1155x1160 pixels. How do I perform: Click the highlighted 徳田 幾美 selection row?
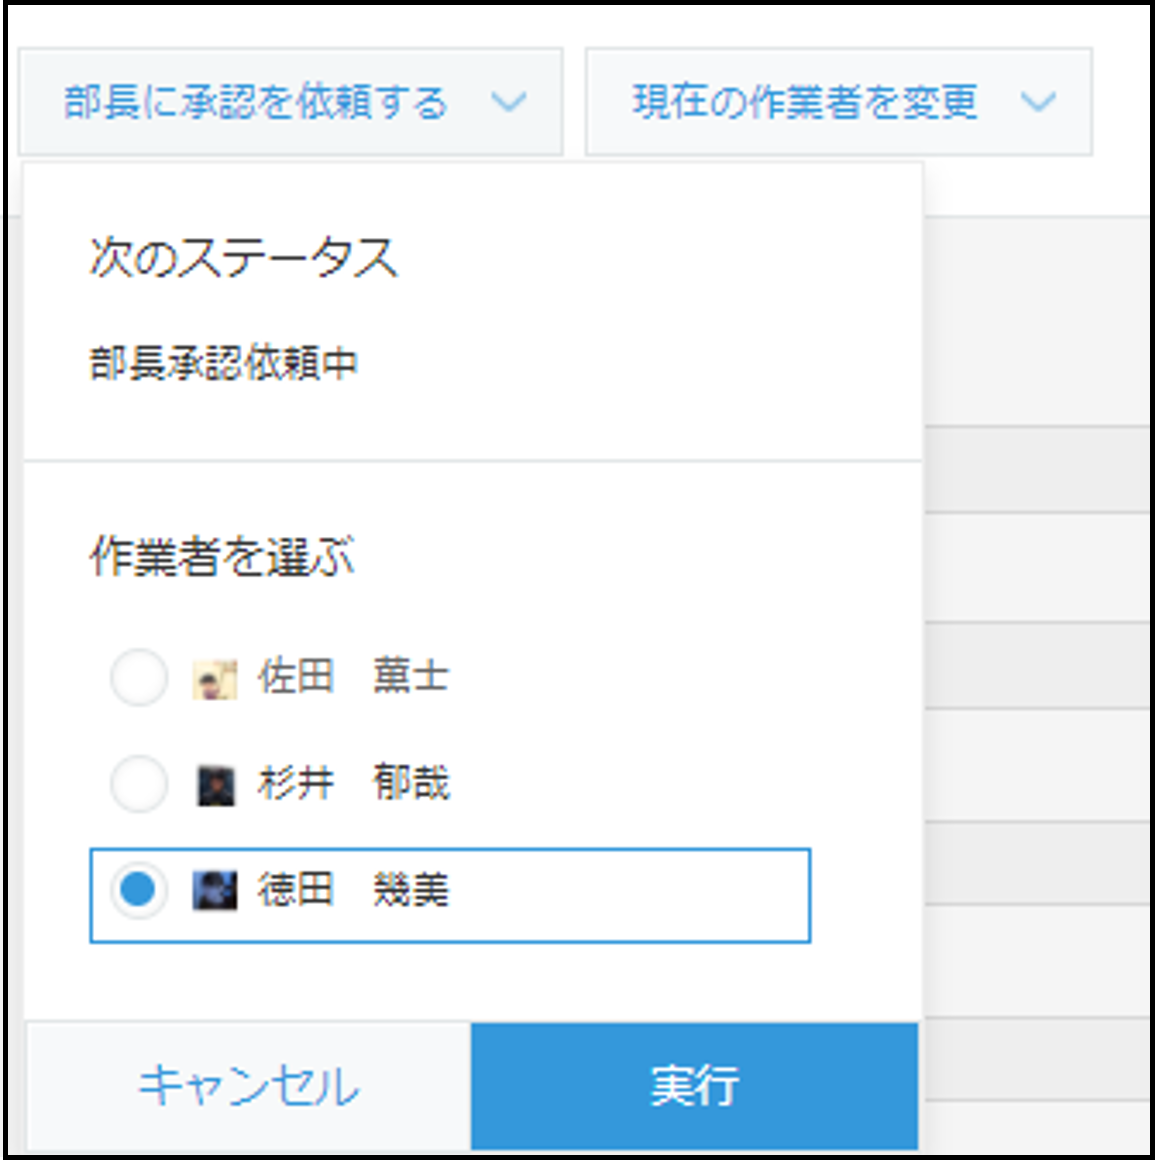click(x=450, y=896)
